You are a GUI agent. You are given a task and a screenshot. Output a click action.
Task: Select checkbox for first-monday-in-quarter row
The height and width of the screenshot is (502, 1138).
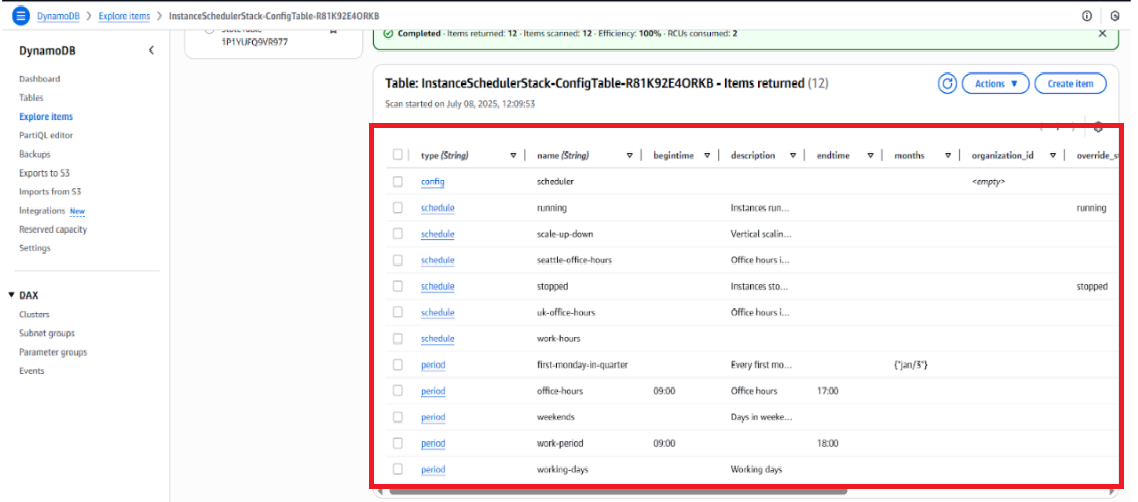click(x=398, y=364)
